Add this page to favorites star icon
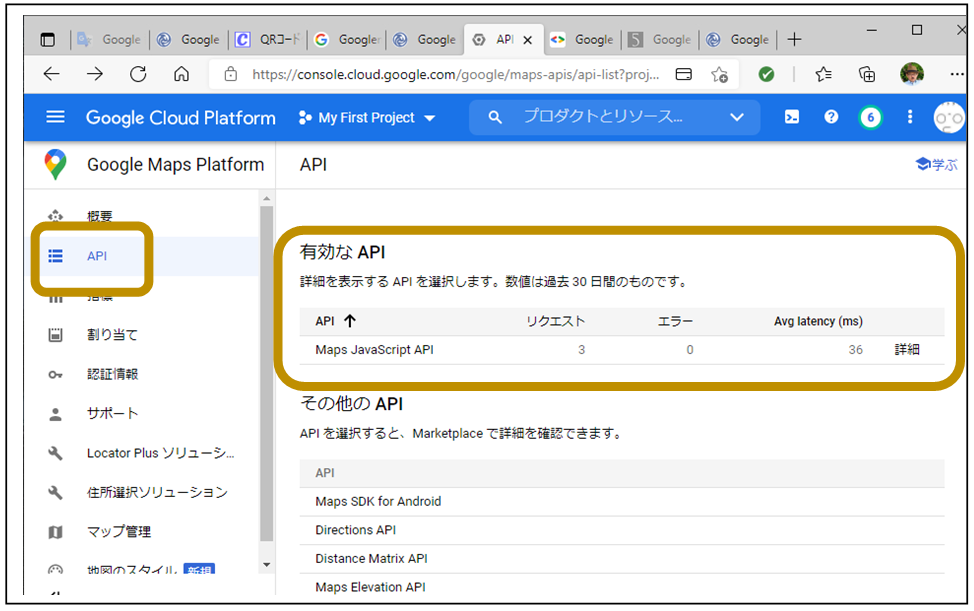 click(719, 74)
